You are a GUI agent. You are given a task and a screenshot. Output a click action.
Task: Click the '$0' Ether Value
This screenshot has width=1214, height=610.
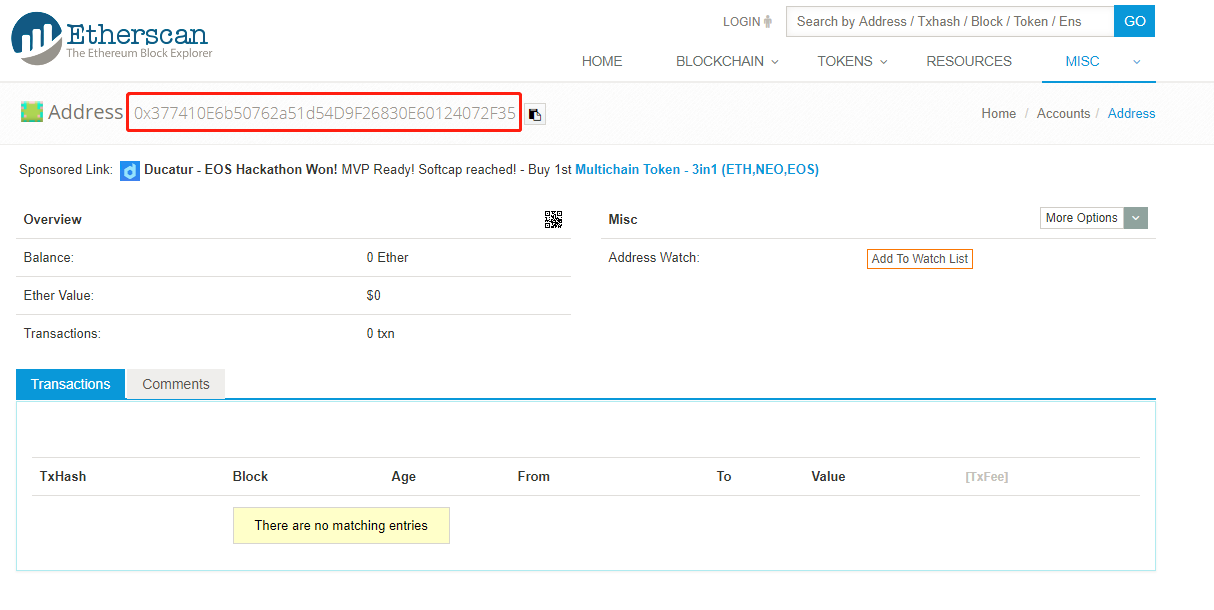coord(374,296)
